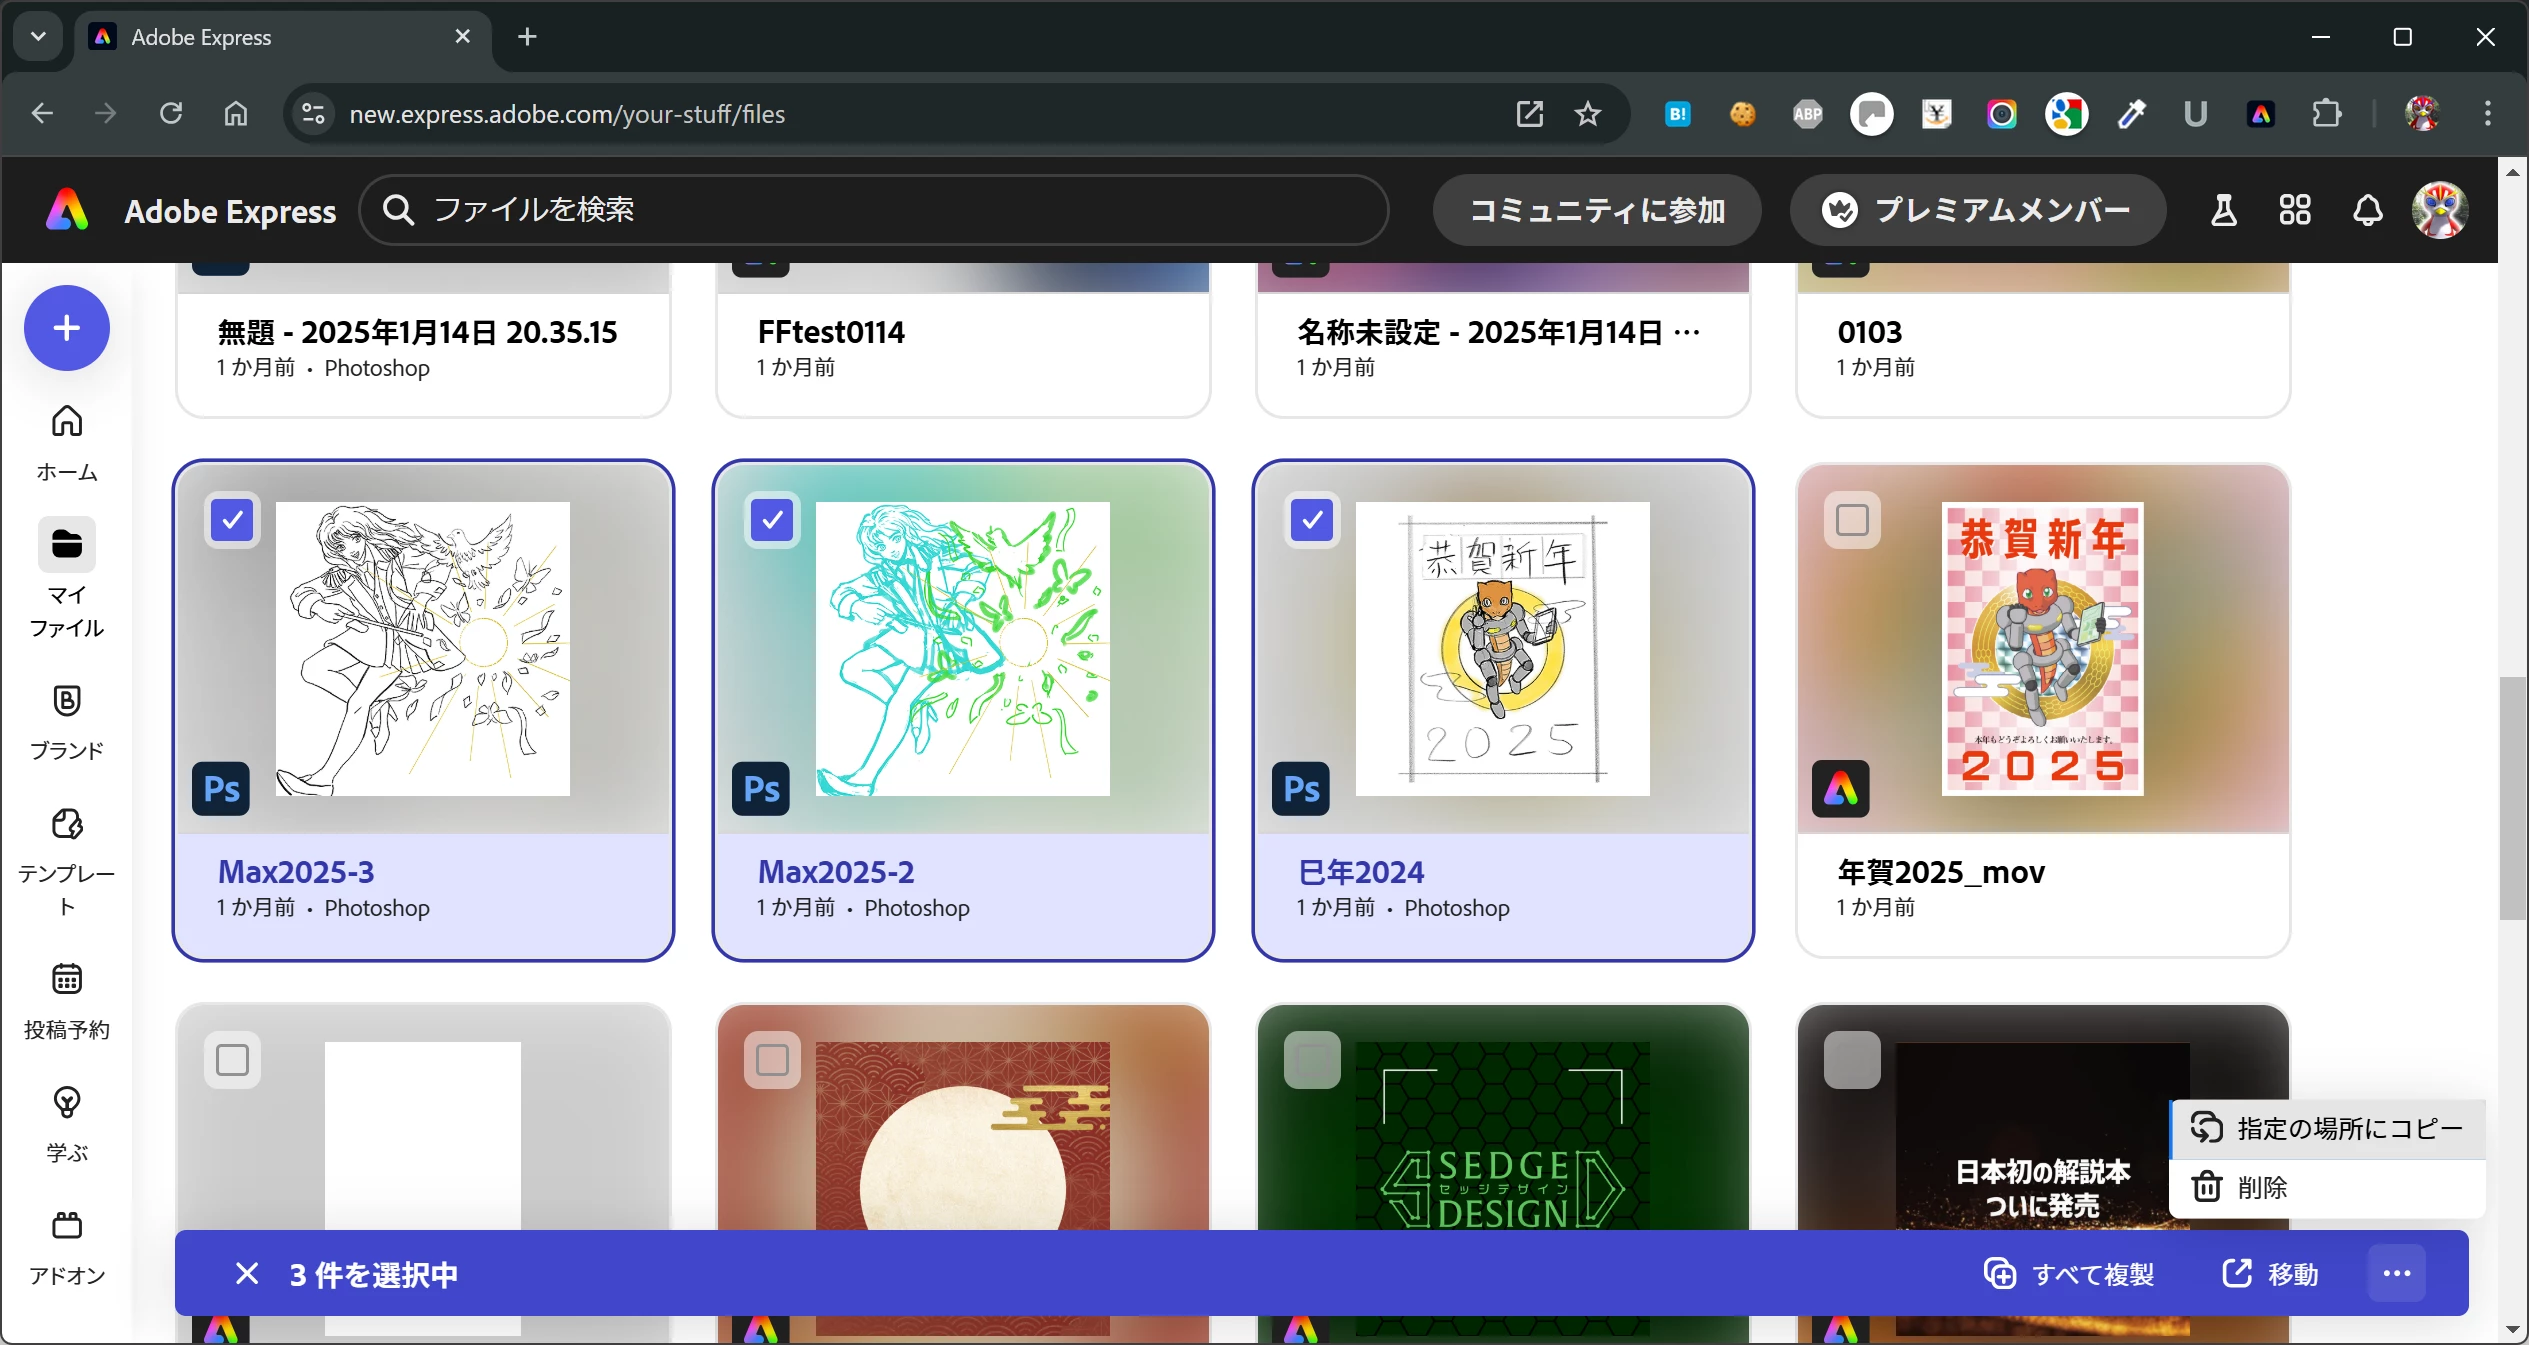Open the Chrome three-dot menu
The image size is (2529, 1345).
[2488, 113]
